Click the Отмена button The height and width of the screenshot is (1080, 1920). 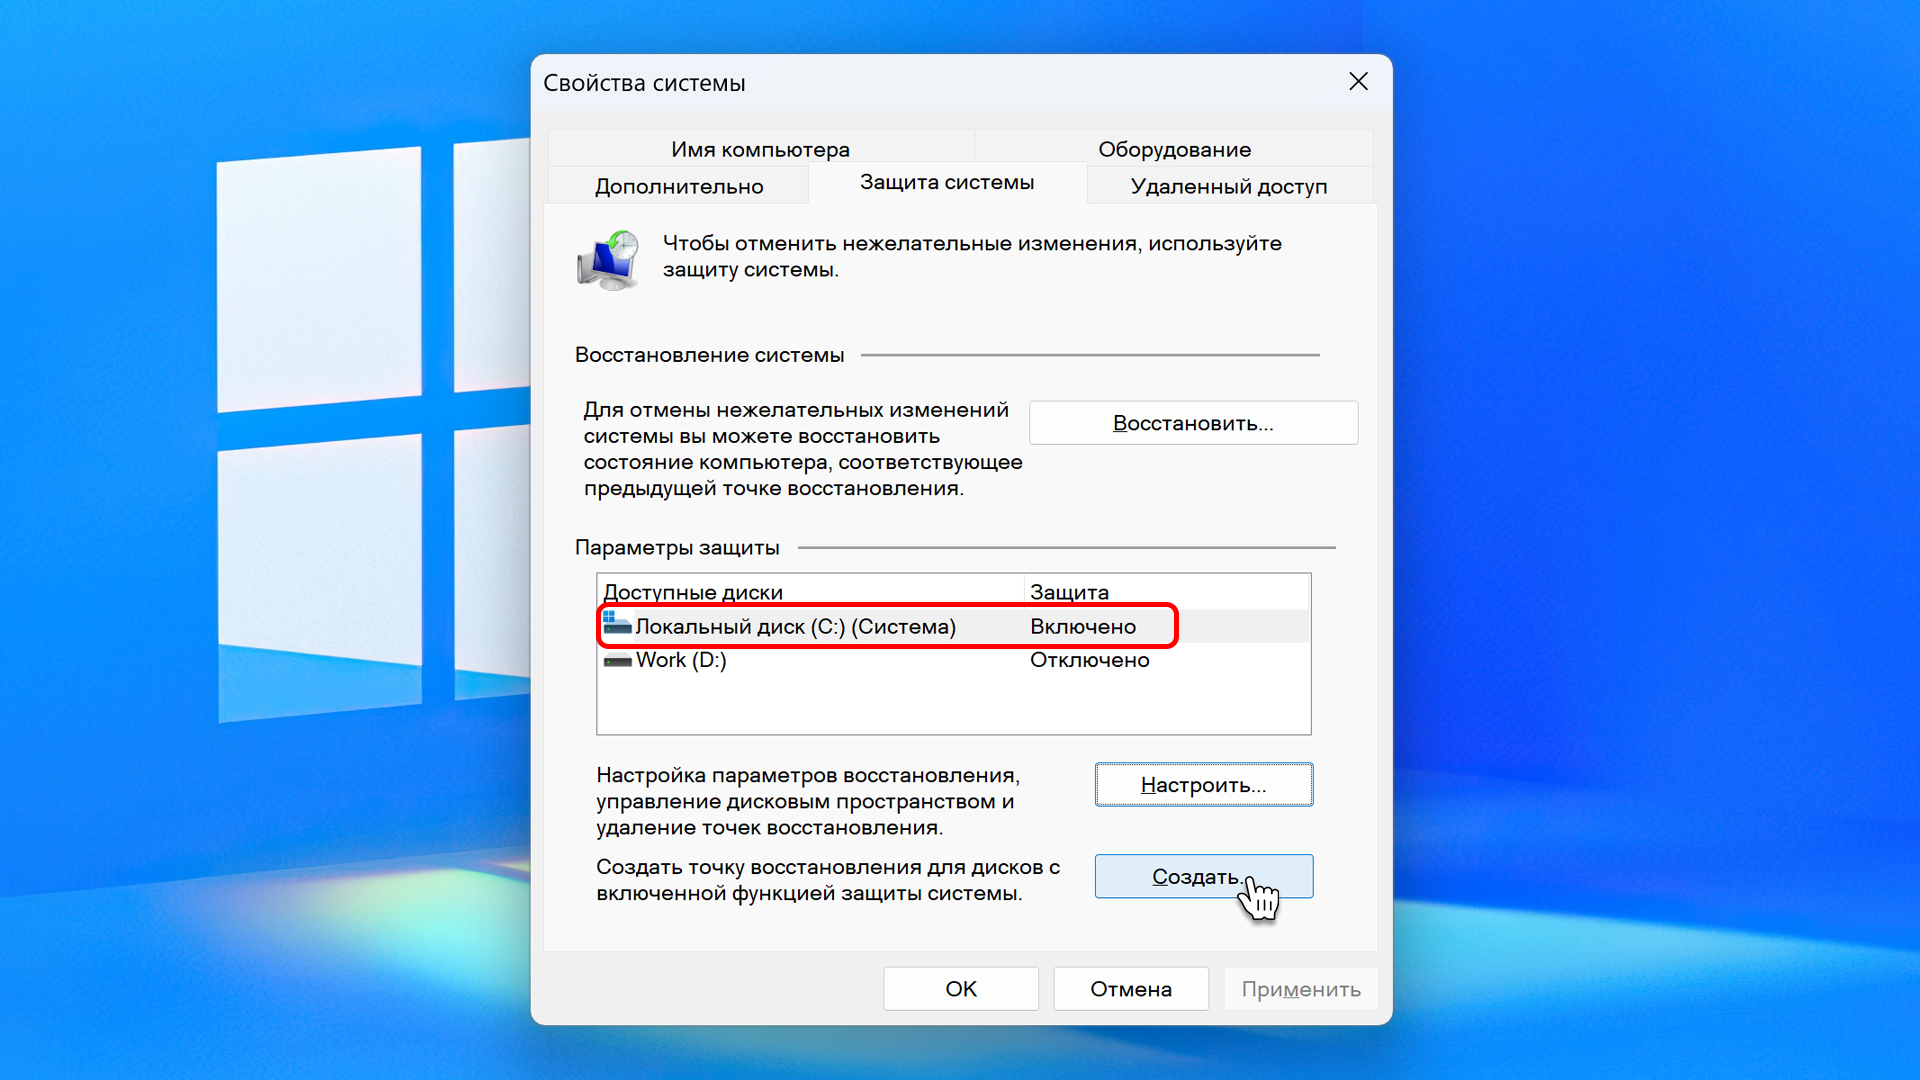point(1131,989)
